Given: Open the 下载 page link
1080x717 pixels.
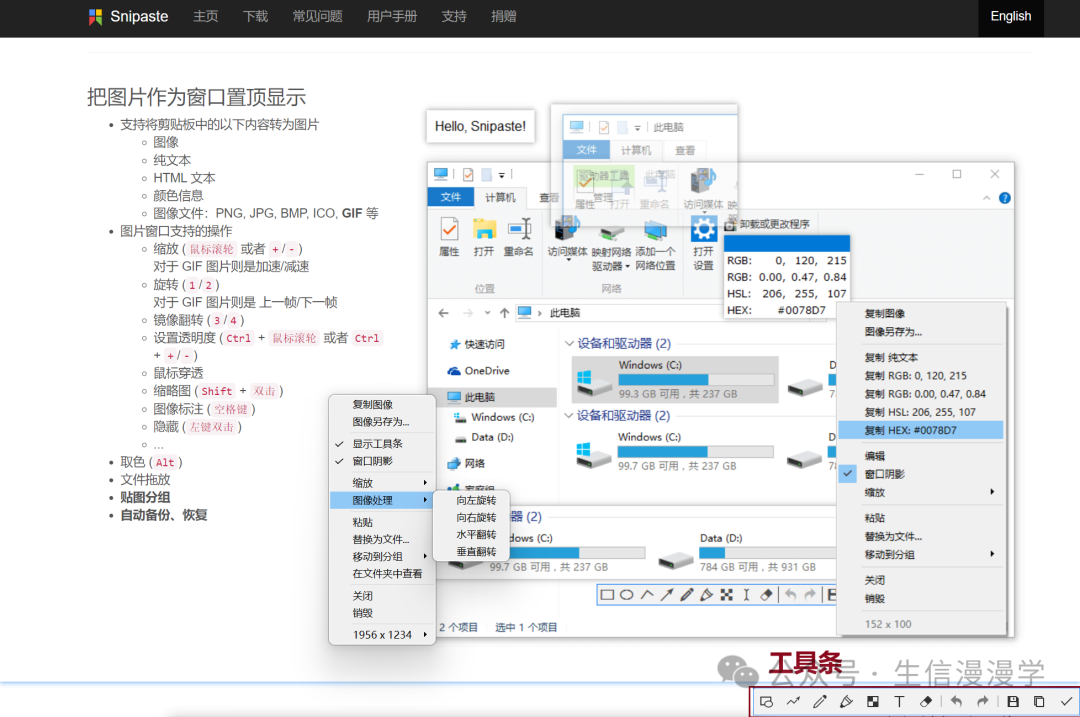Looking at the screenshot, I should pos(256,17).
